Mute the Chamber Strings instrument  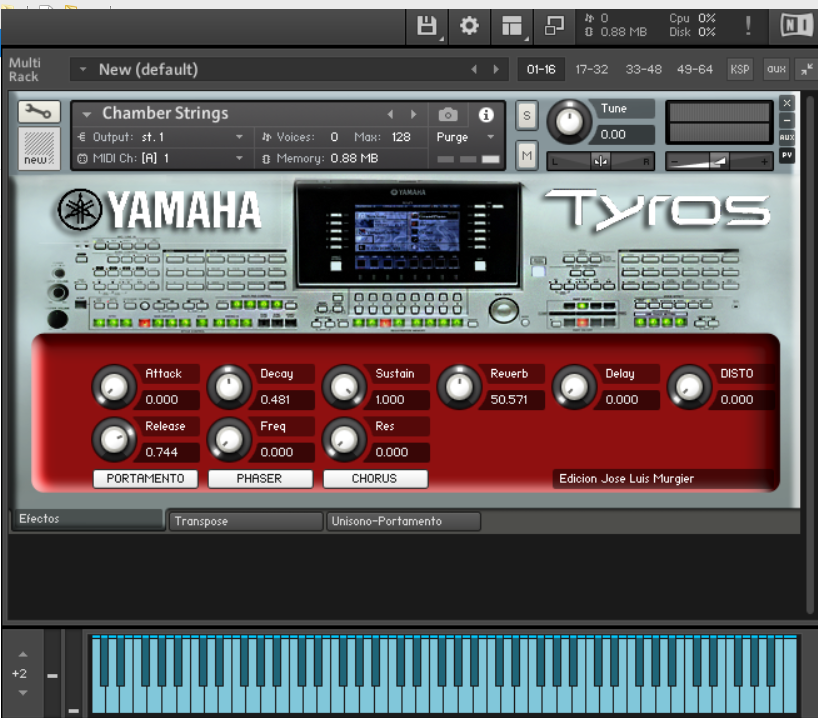(527, 155)
